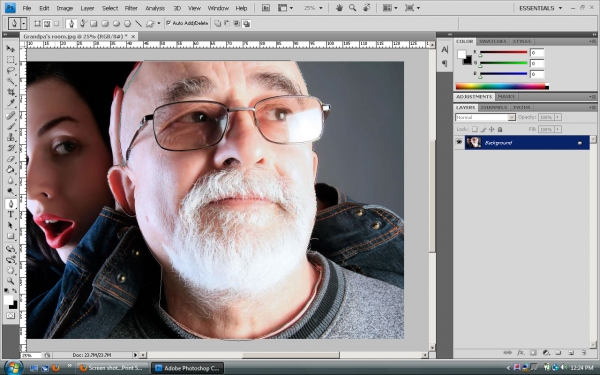Hide the Background layer with the eye icon

[x=459, y=142]
